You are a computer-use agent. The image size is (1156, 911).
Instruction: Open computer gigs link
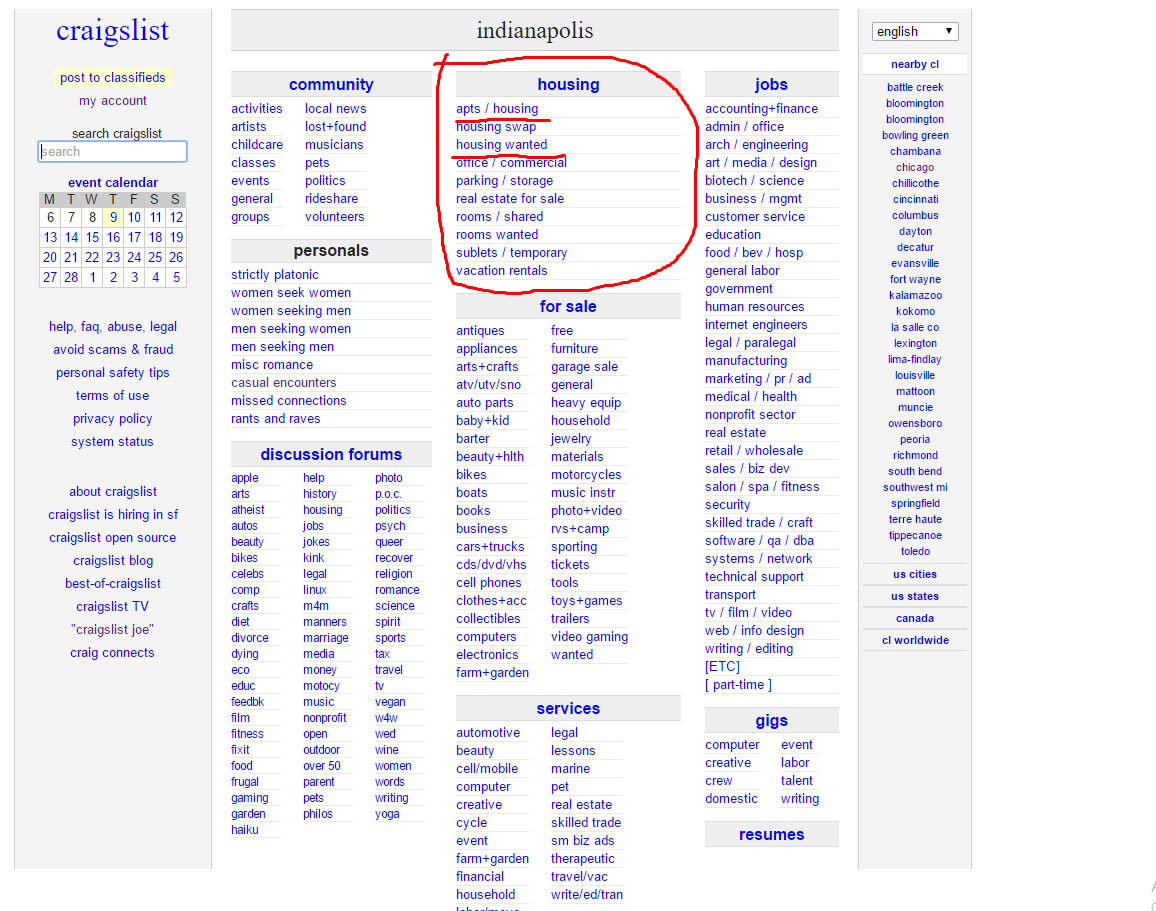pyautogui.click(x=732, y=744)
